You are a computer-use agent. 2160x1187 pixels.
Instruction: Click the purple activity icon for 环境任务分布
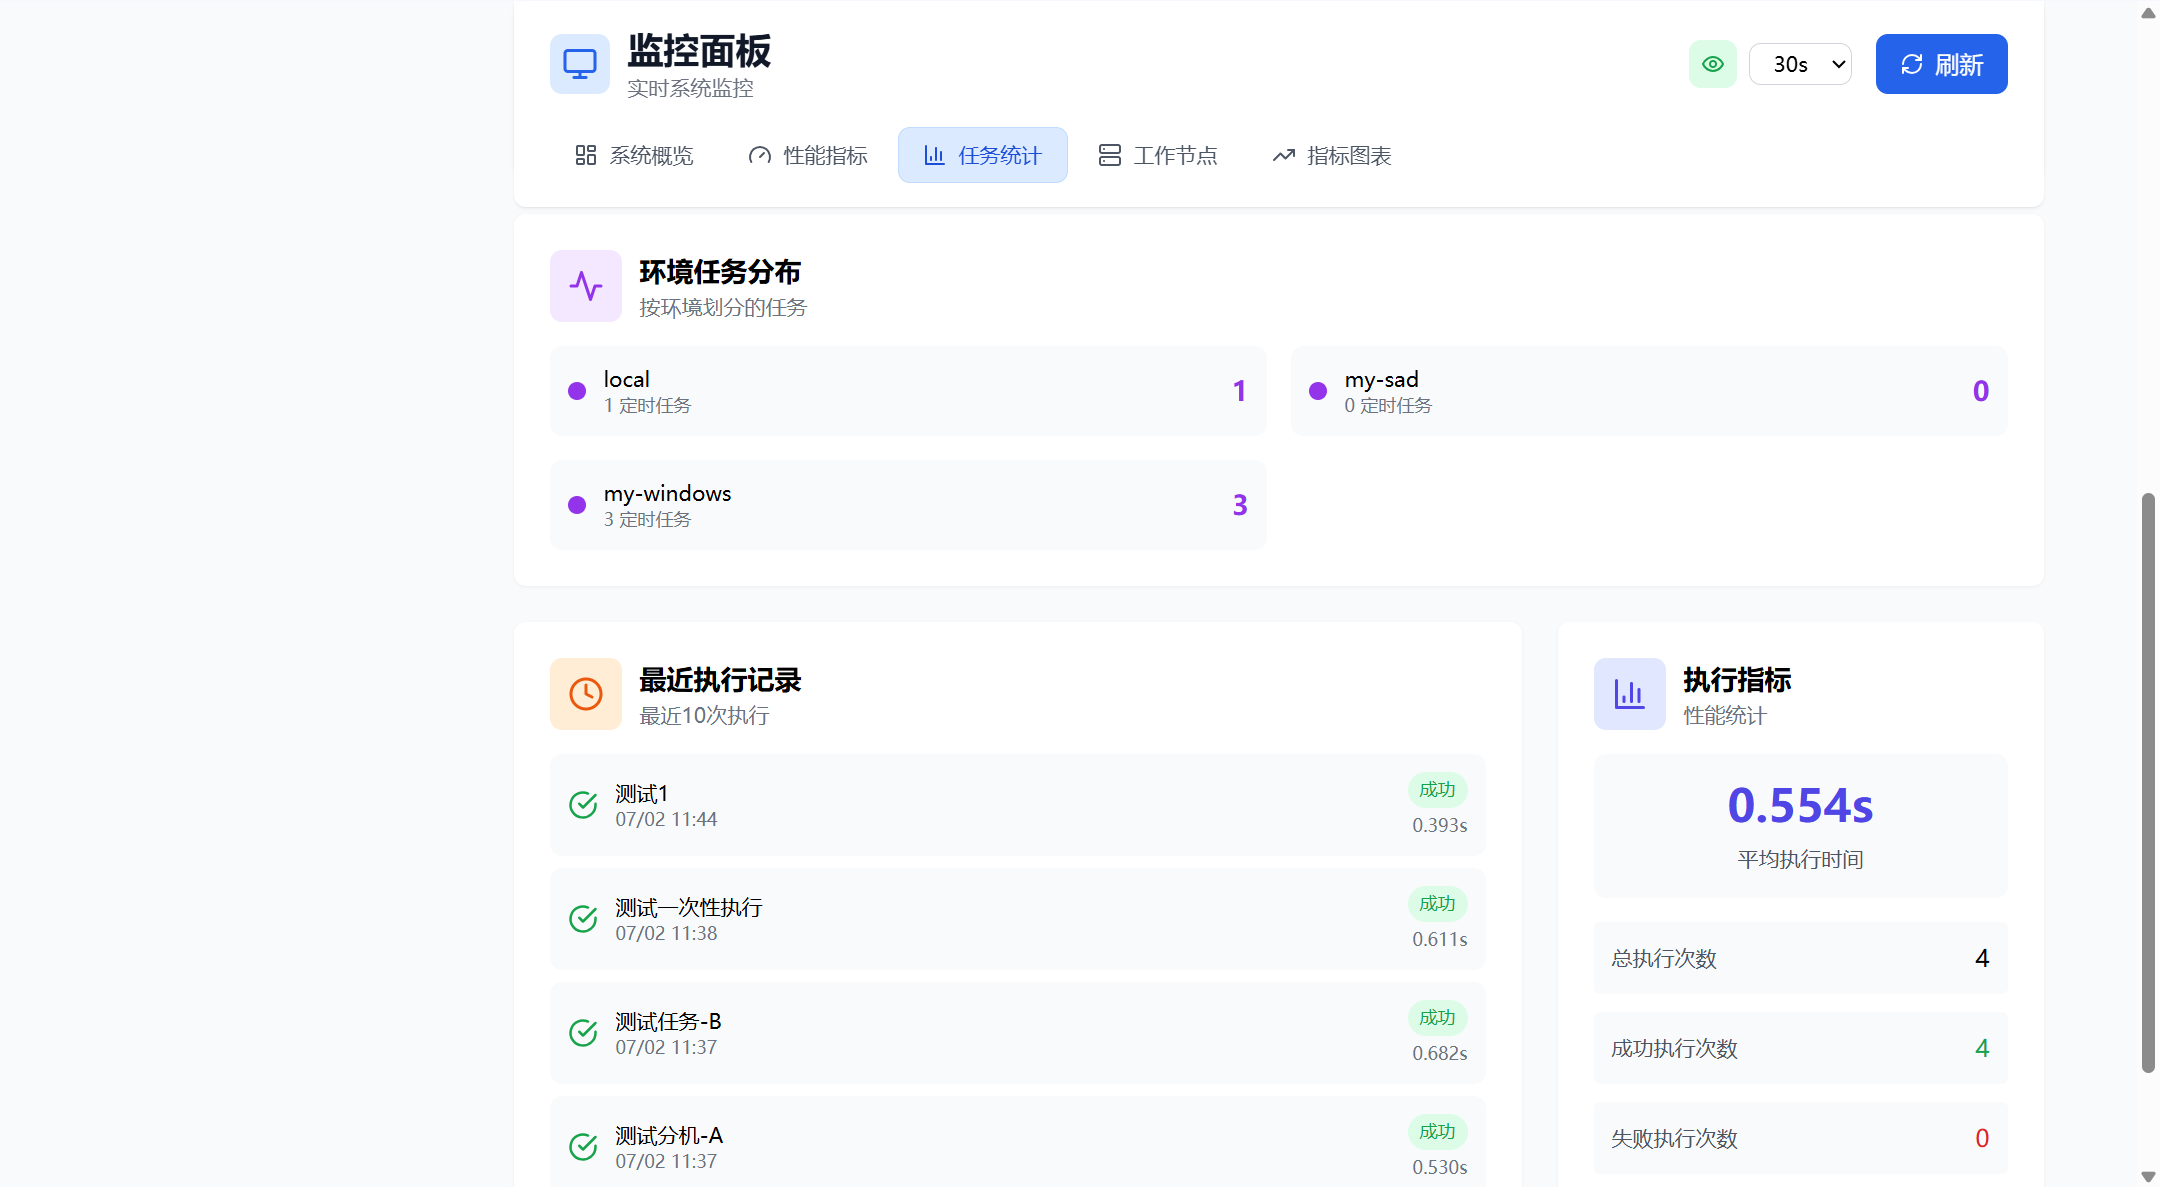click(x=585, y=286)
